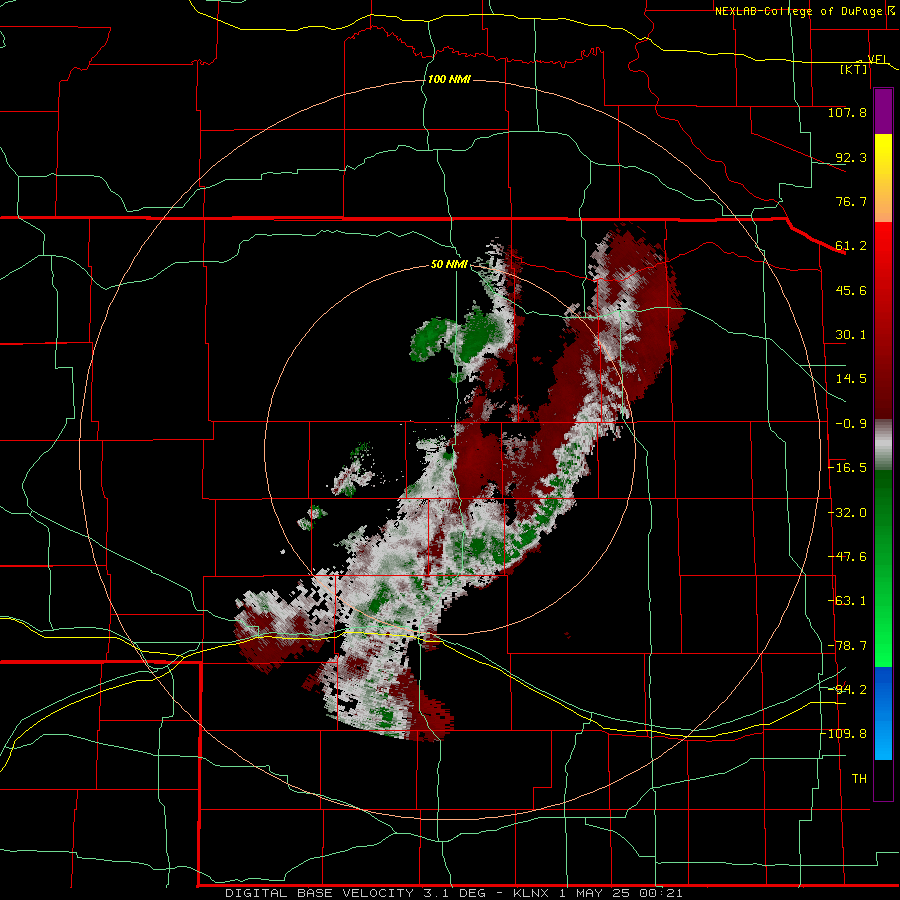This screenshot has width=900, height=900.
Task: Click the green segment of the velocity scale
Action: (883, 568)
